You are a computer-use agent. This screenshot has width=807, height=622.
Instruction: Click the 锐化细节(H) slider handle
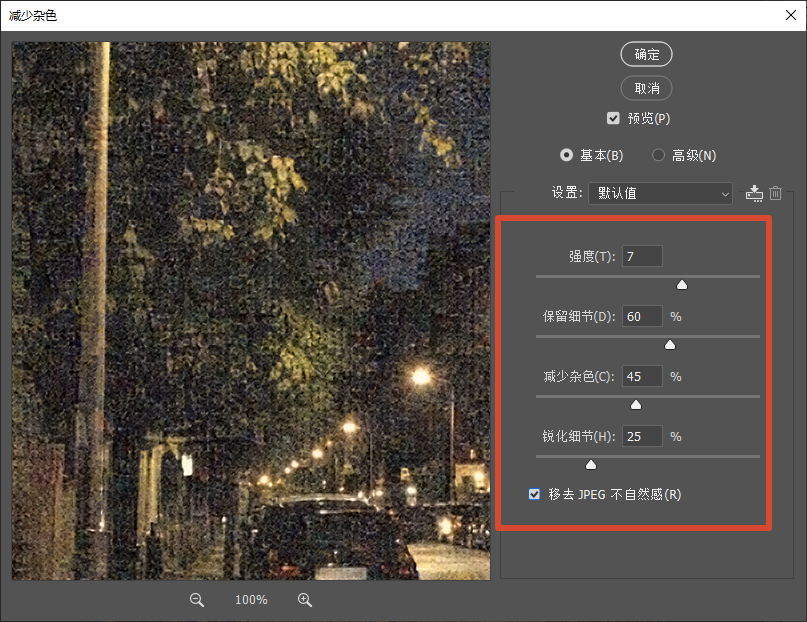(591, 465)
